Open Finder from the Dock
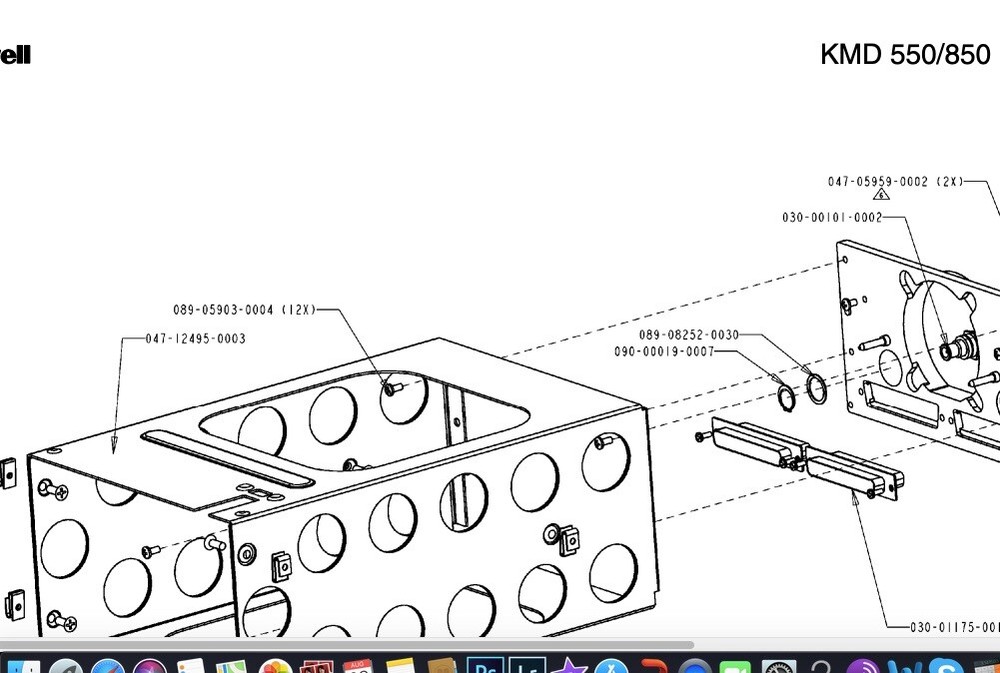Image resolution: width=1000 pixels, height=673 pixels. 23,665
